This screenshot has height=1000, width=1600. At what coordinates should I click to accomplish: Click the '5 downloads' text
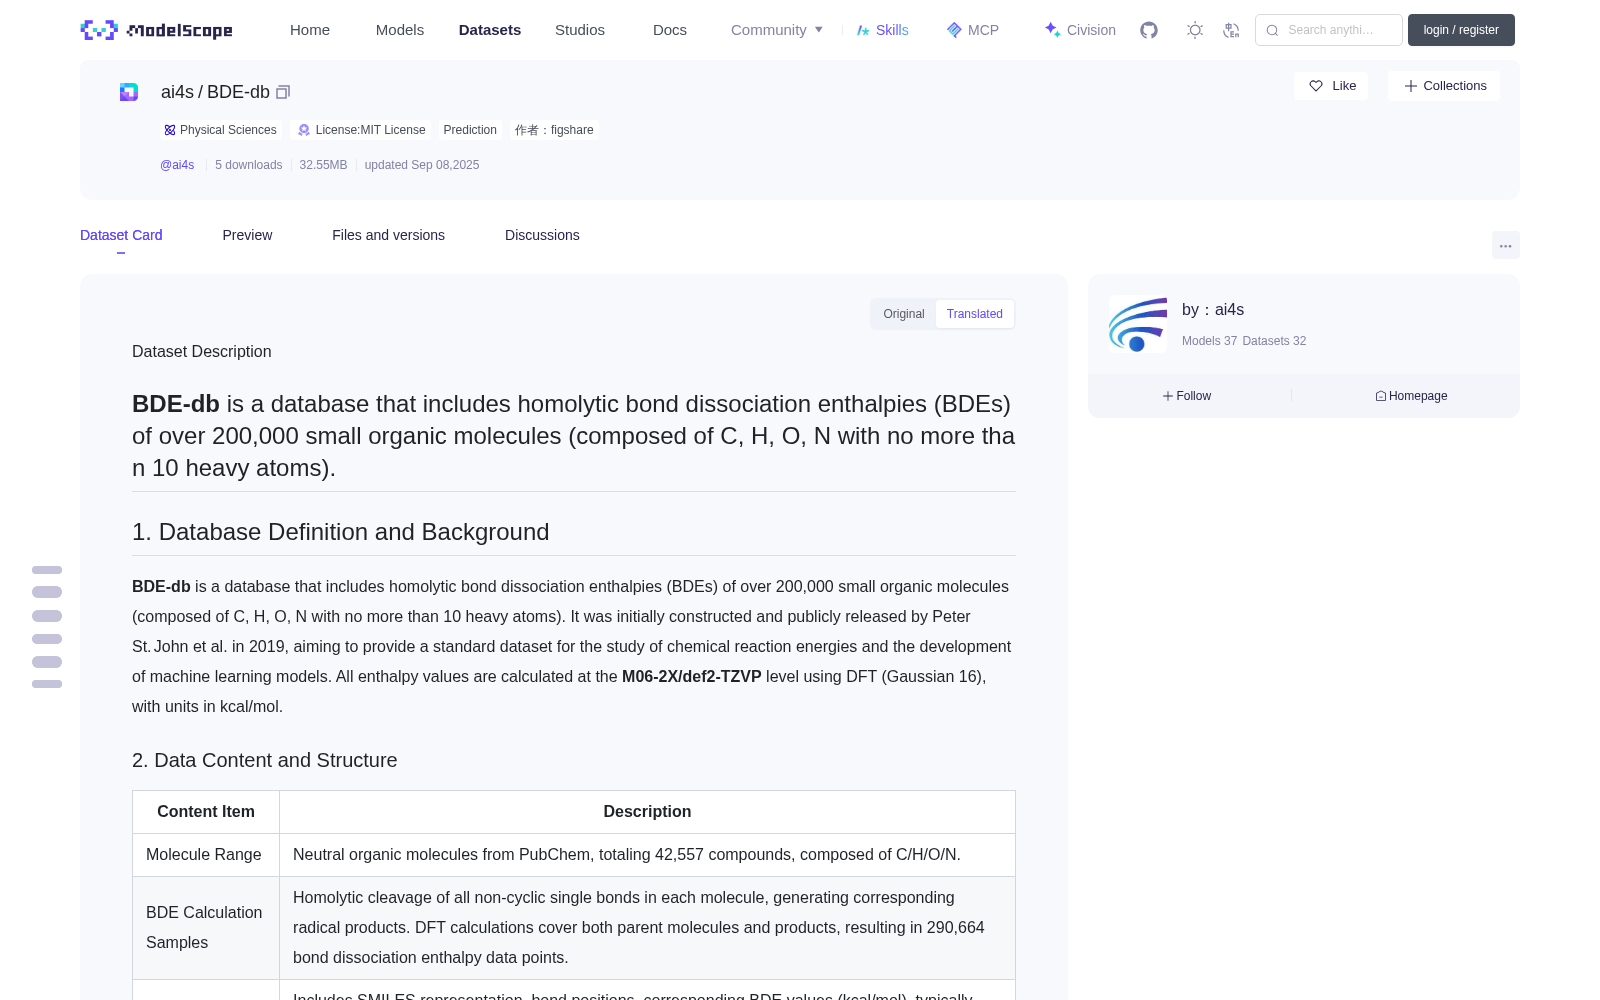point(249,165)
